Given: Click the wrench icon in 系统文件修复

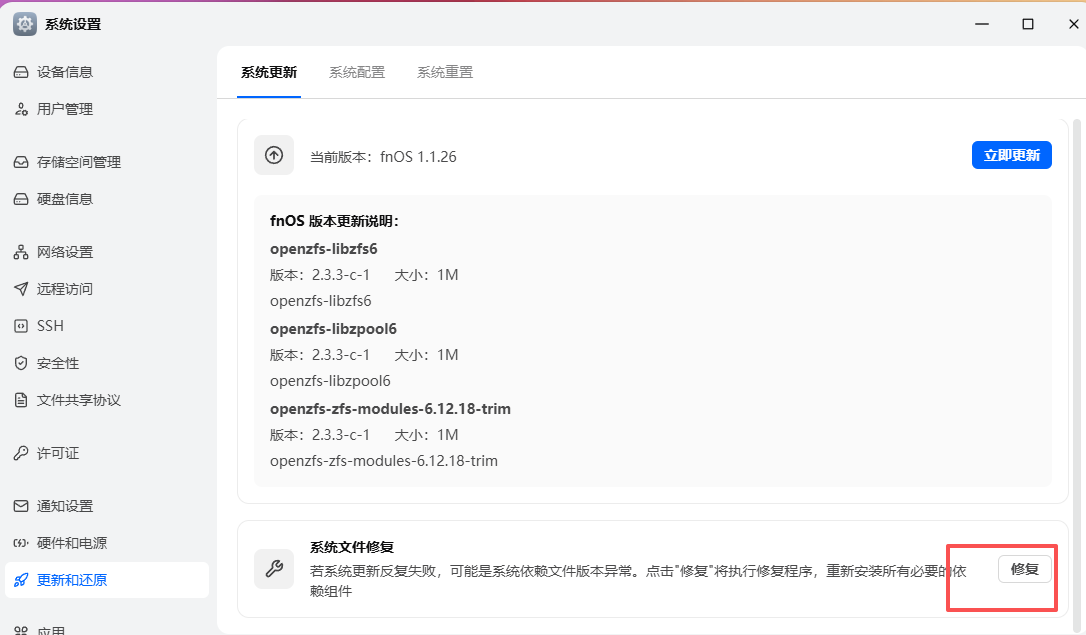Looking at the screenshot, I should pyautogui.click(x=273, y=568).
